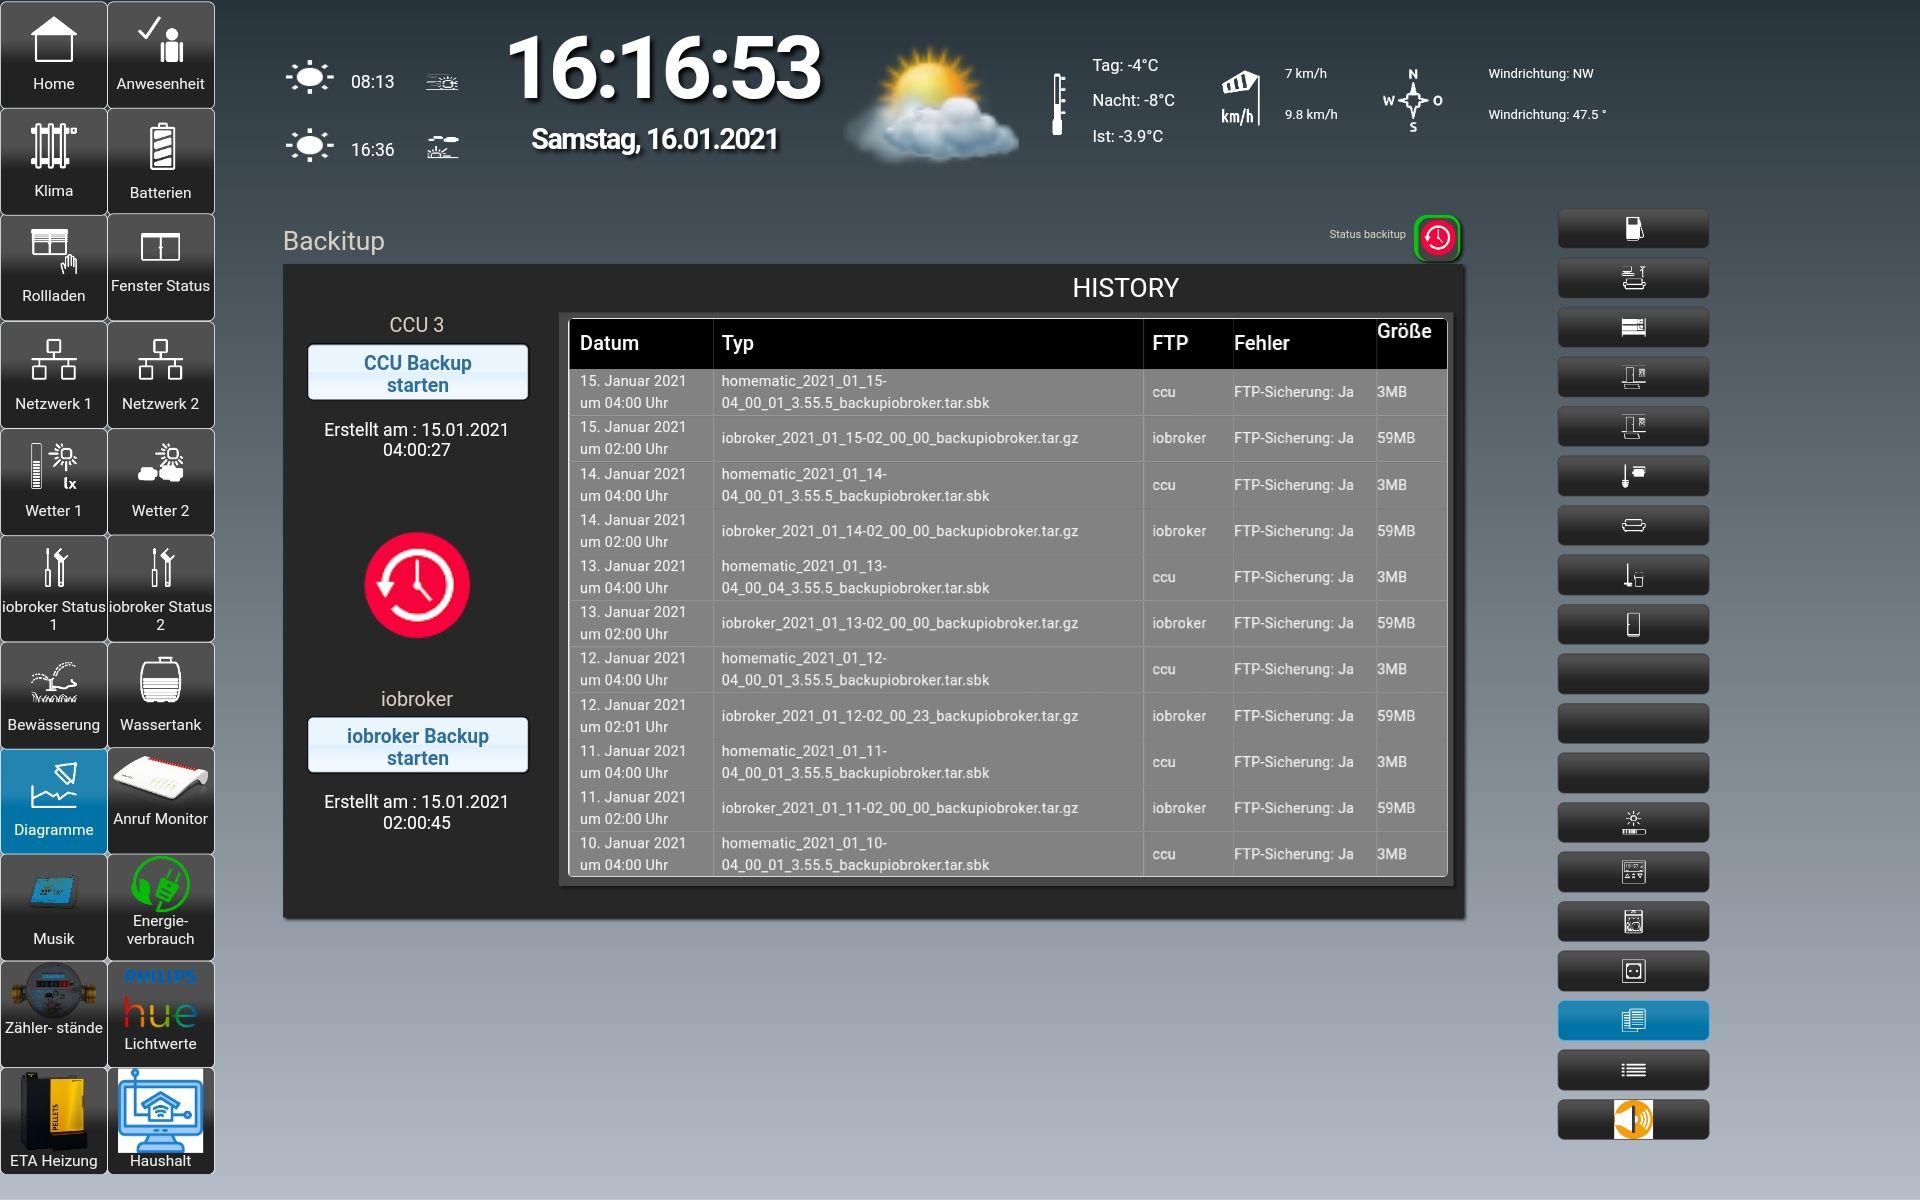Open the ETA Heizung tile
This screenshot has width=1920, height=1200.
click(54, 1120)
